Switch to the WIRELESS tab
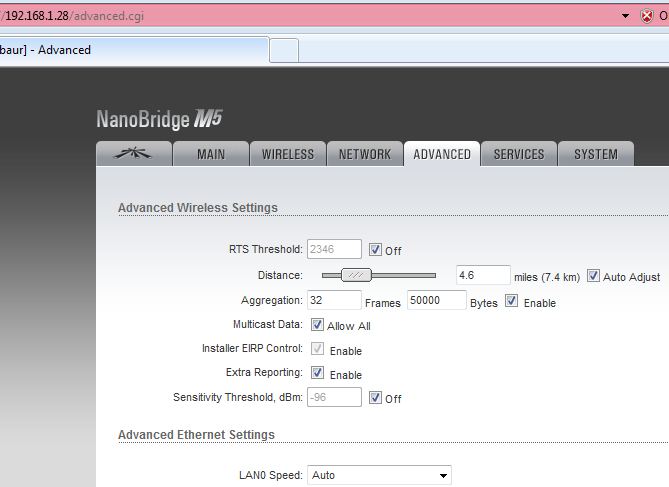 (288, 154)
